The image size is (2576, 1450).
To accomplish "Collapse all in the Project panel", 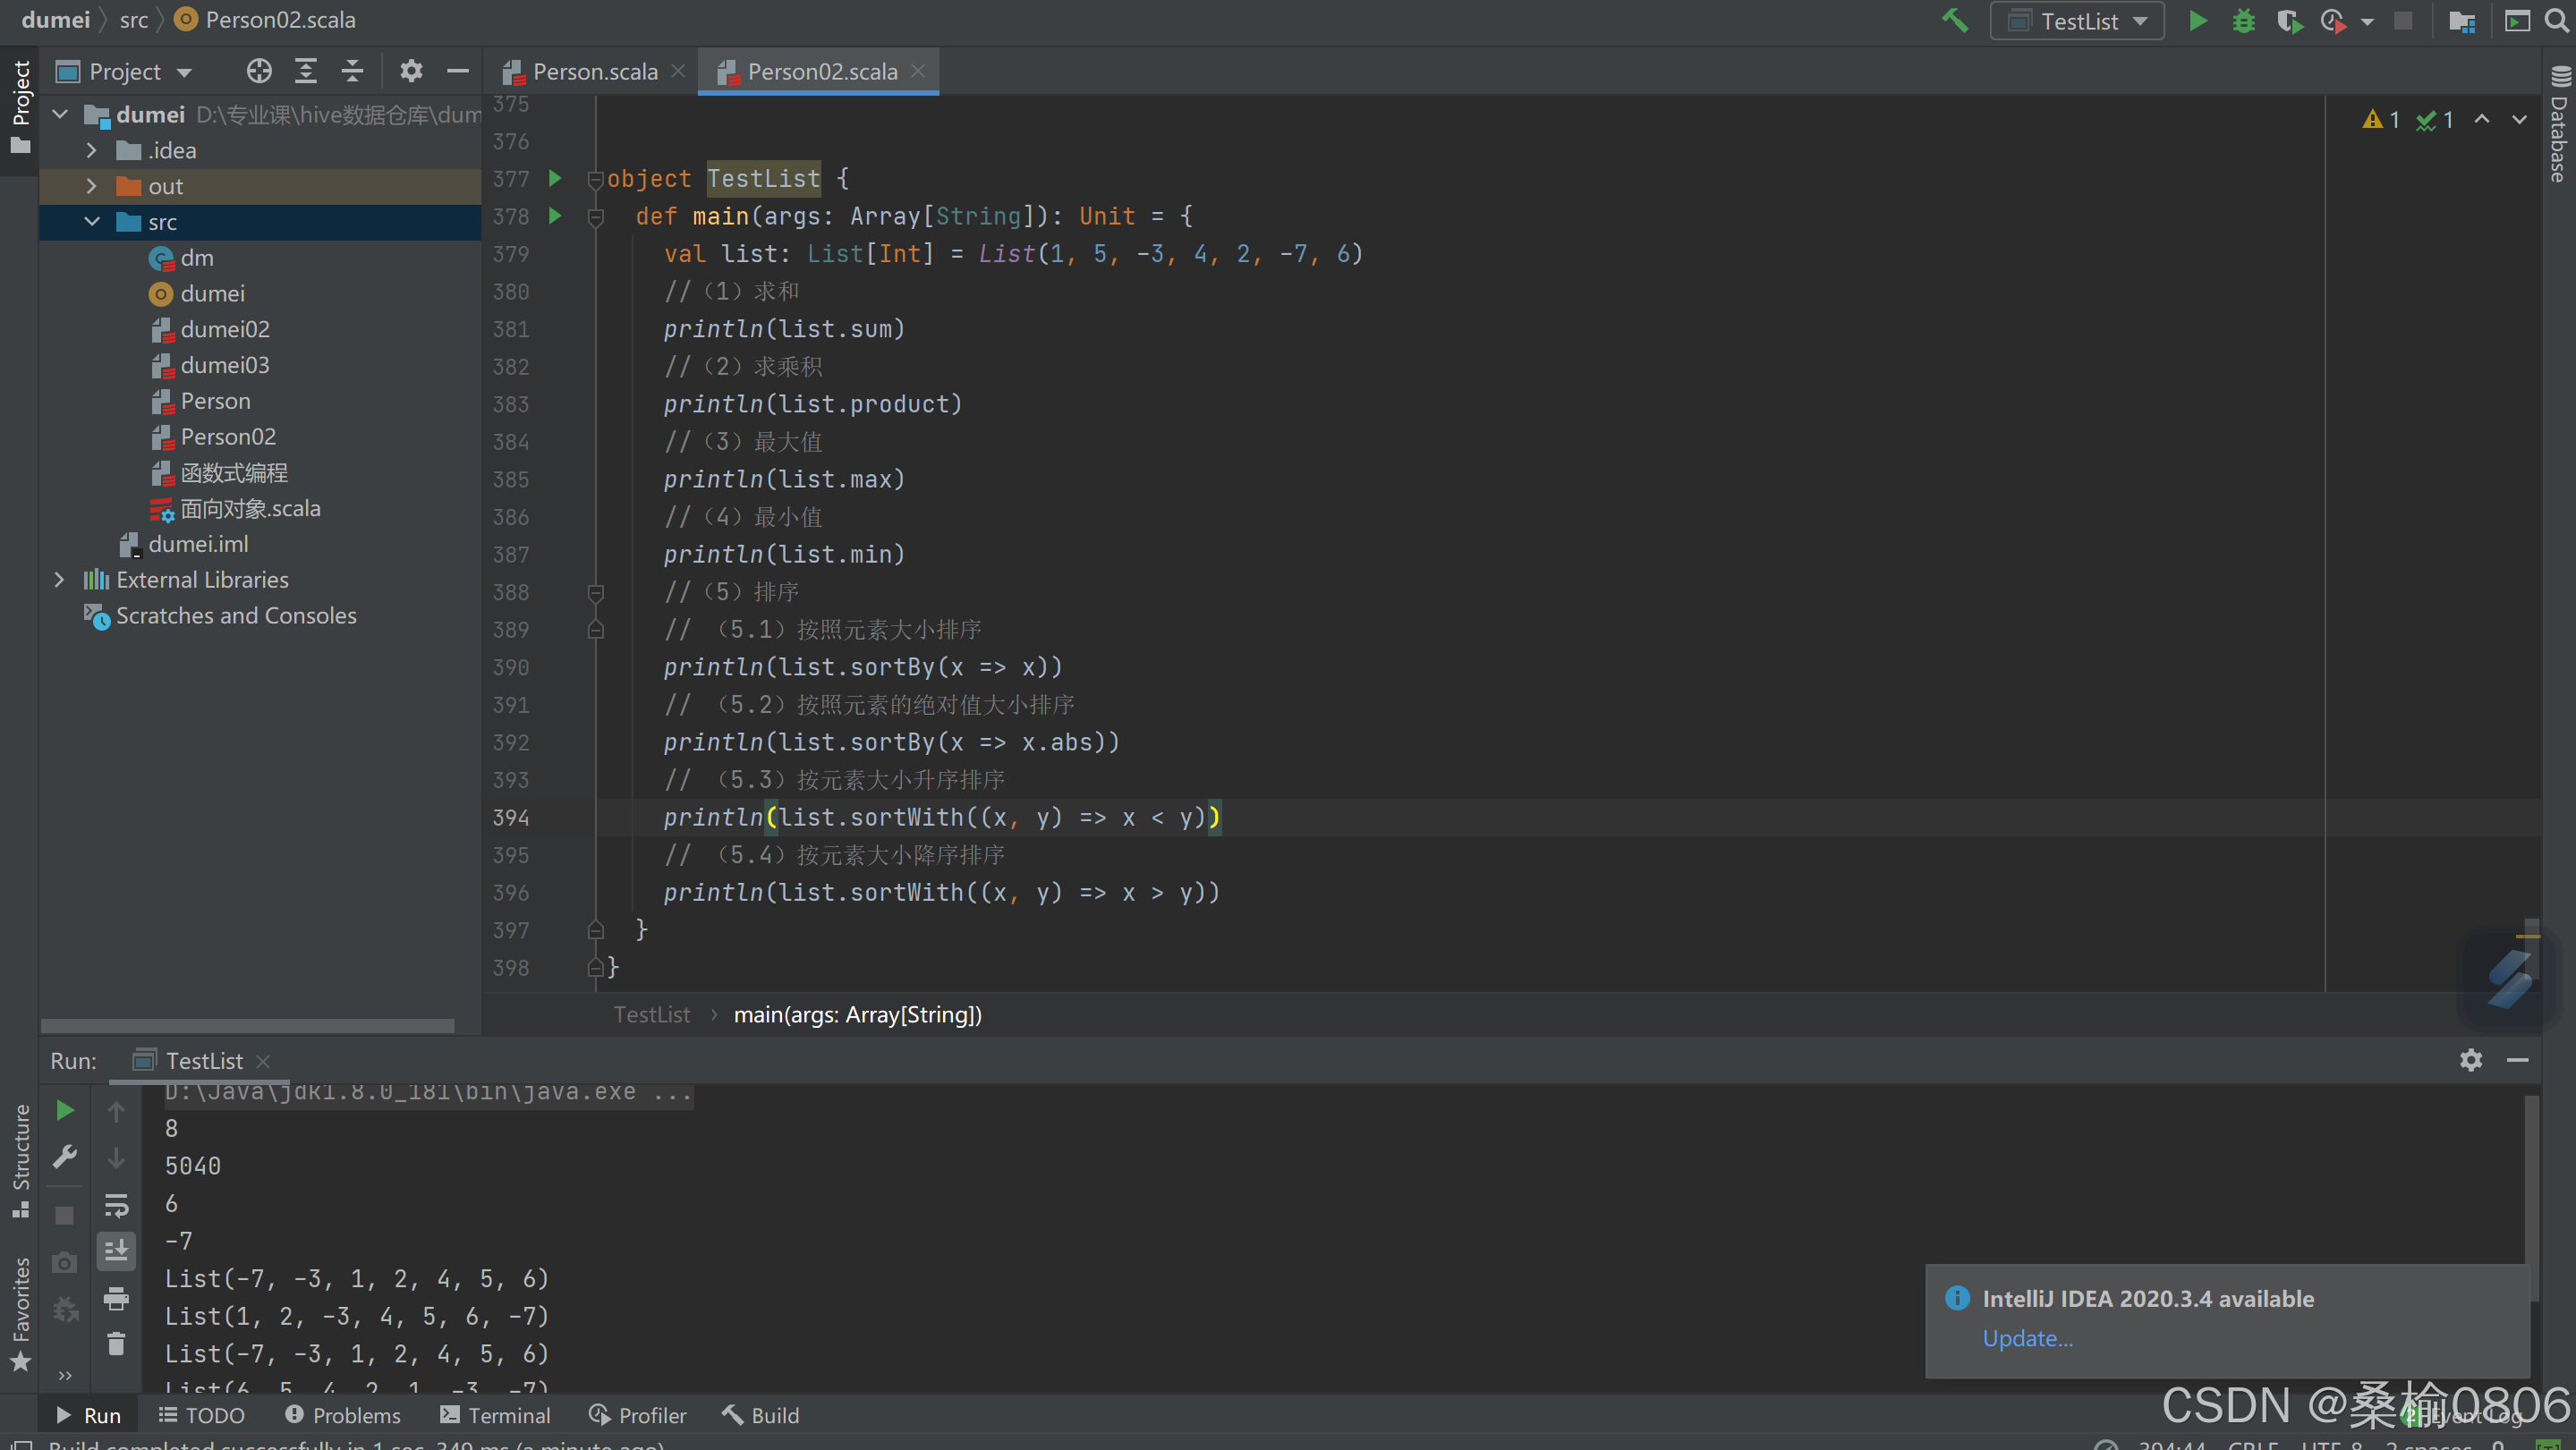I will [352, 71].
